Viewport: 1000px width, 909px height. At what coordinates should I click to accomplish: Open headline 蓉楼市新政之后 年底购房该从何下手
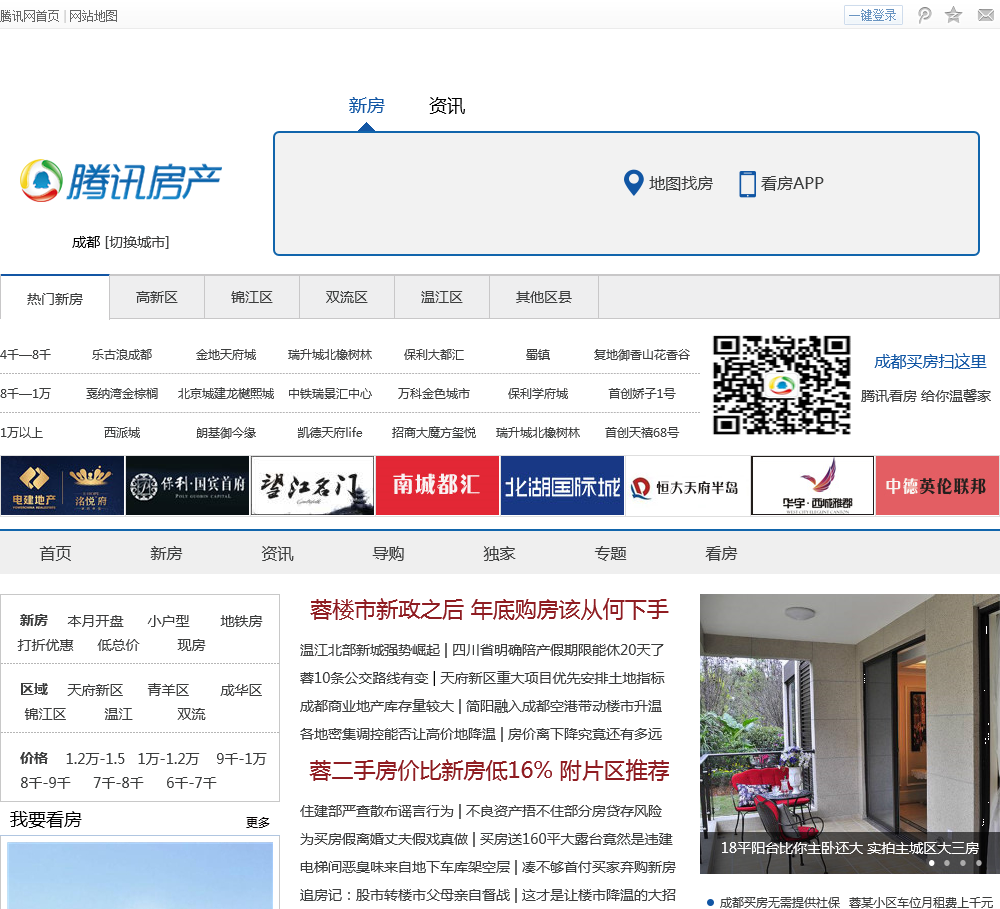point(489,610)
